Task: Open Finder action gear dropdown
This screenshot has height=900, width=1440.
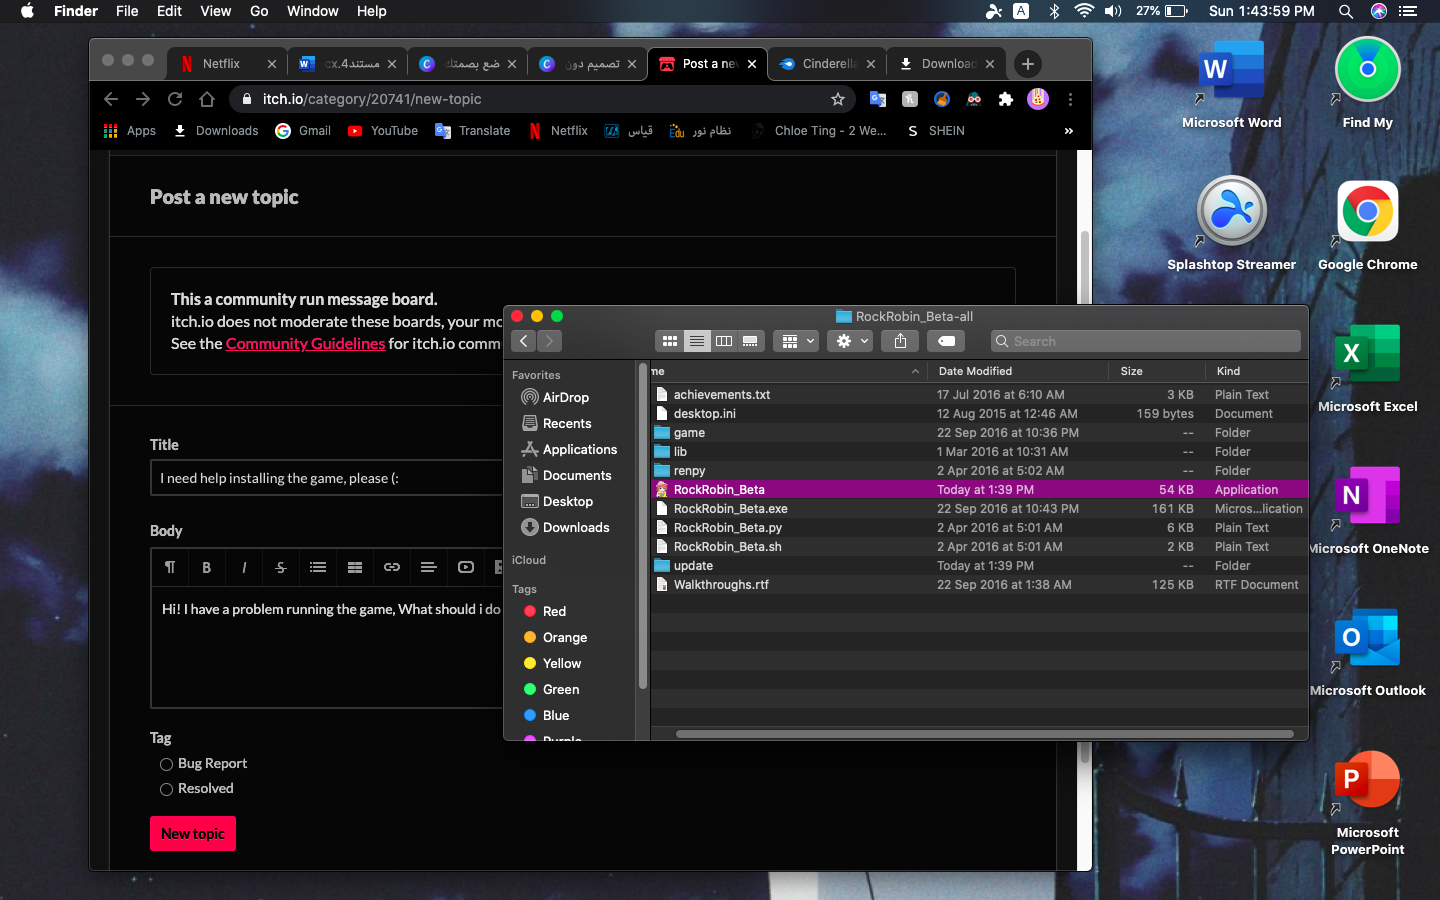Action: [851, 341]
